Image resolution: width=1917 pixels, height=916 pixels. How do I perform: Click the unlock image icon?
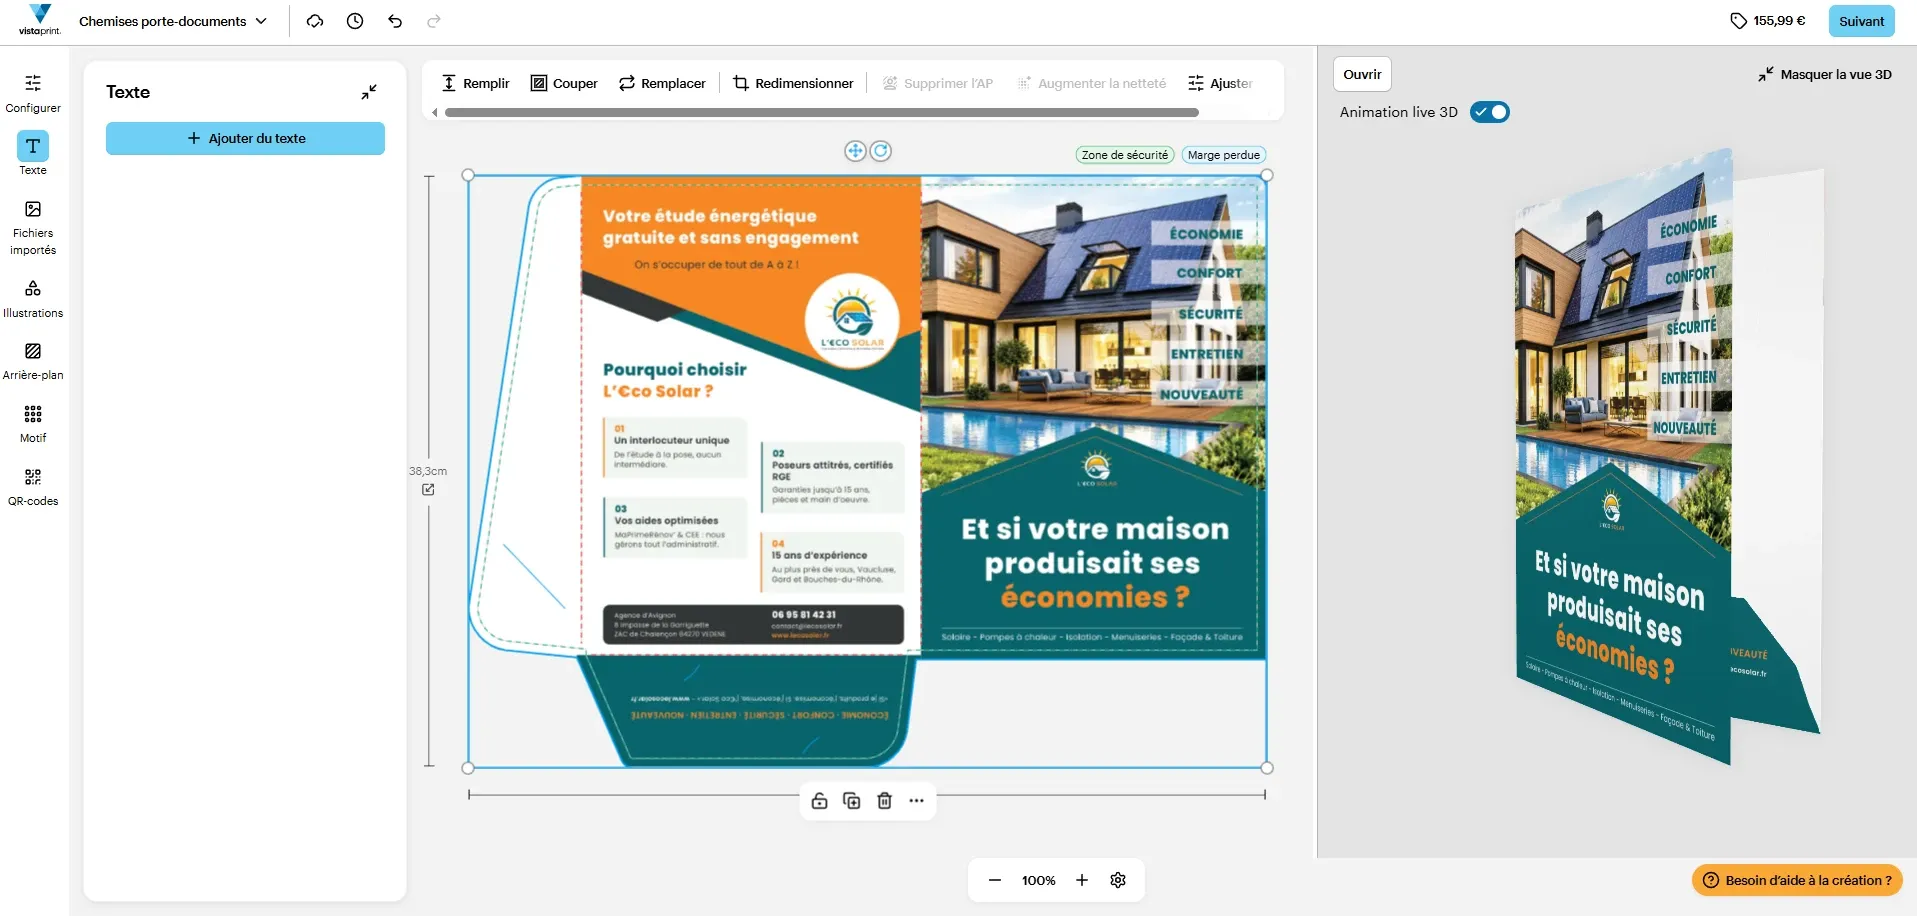(x=819, y=801)
